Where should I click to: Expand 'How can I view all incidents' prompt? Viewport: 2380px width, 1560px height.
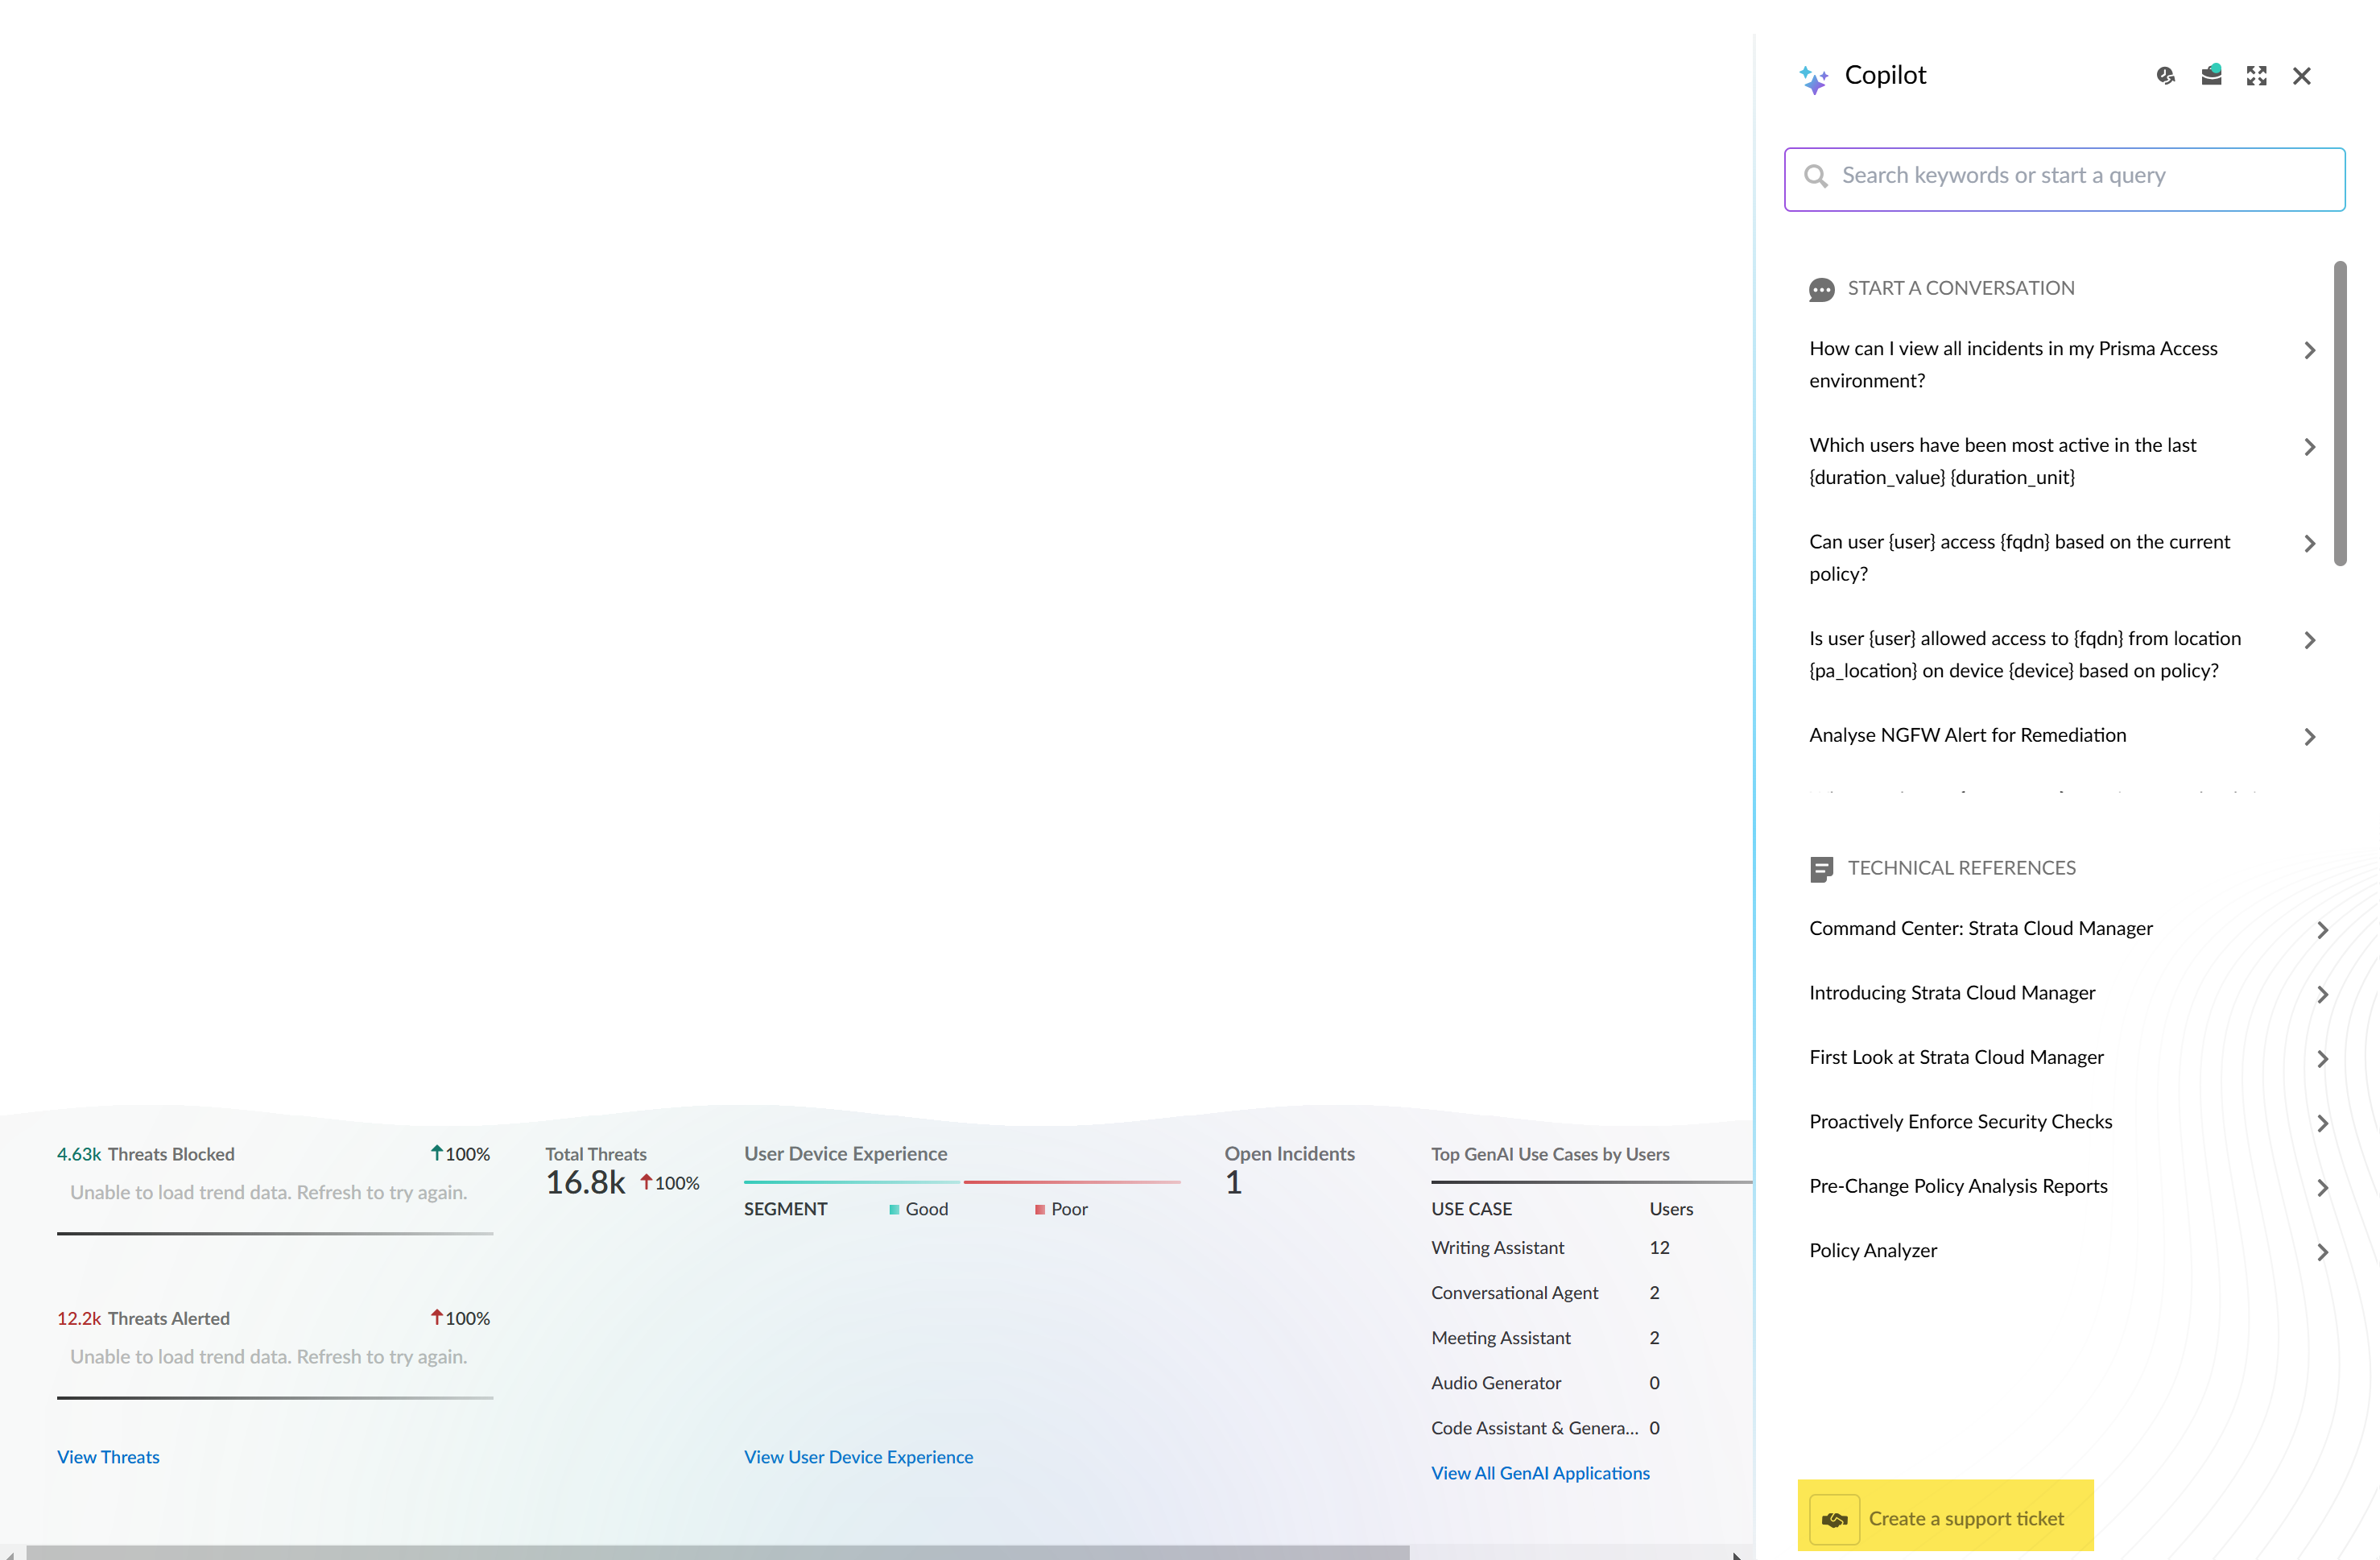pyautogui.click(x=2309, y=350)
